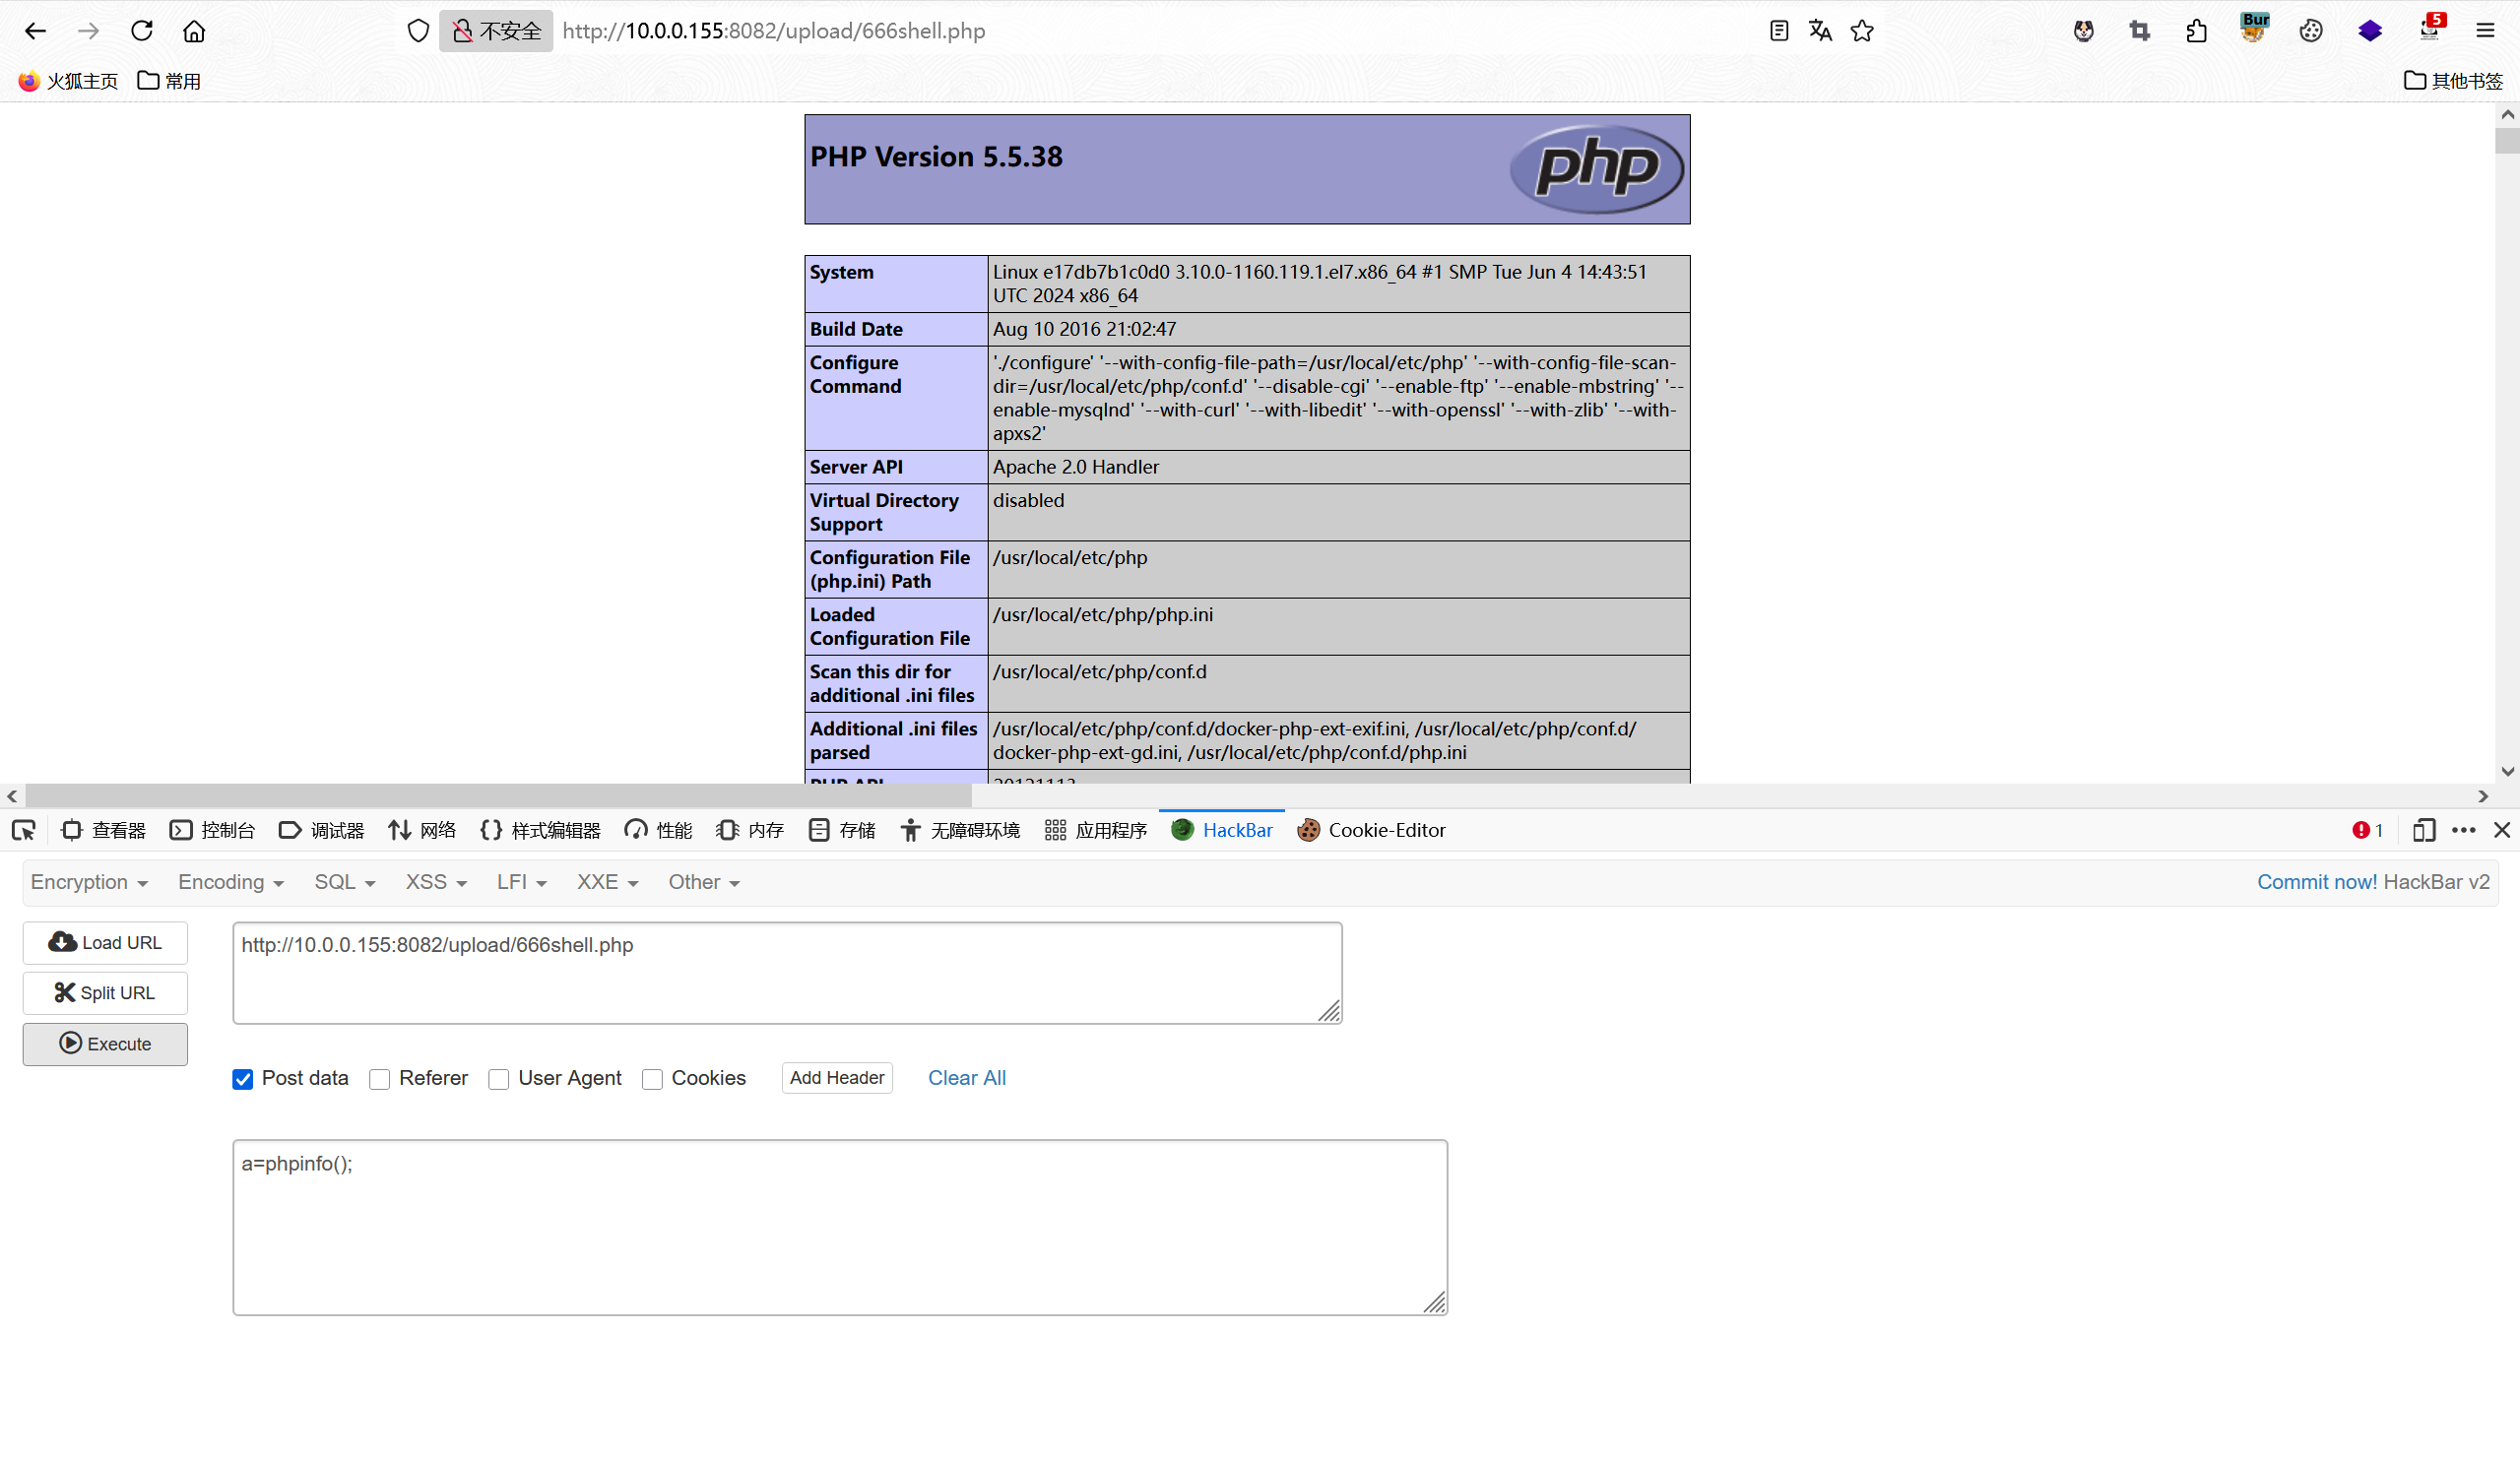Viewport: 2520px width, 1458px height.
Task: Open the Firefox hamburger menu
Action: [x=2486, y=31]
